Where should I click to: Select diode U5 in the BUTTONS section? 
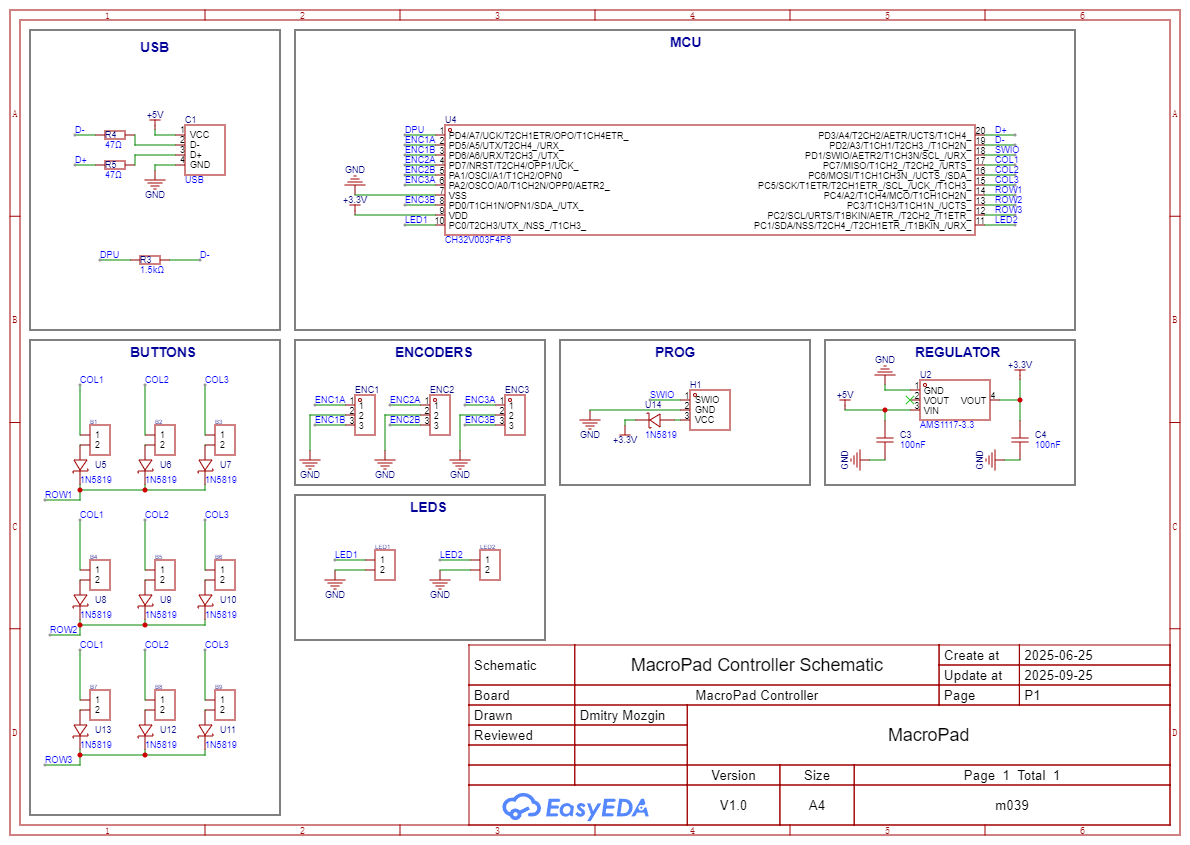81,466
